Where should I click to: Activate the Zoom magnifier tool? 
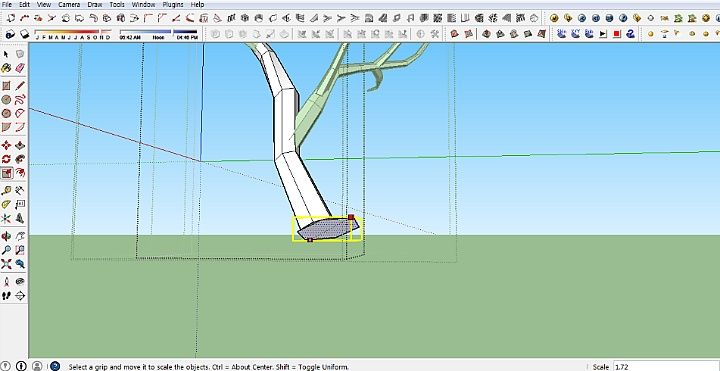(6, 250)
